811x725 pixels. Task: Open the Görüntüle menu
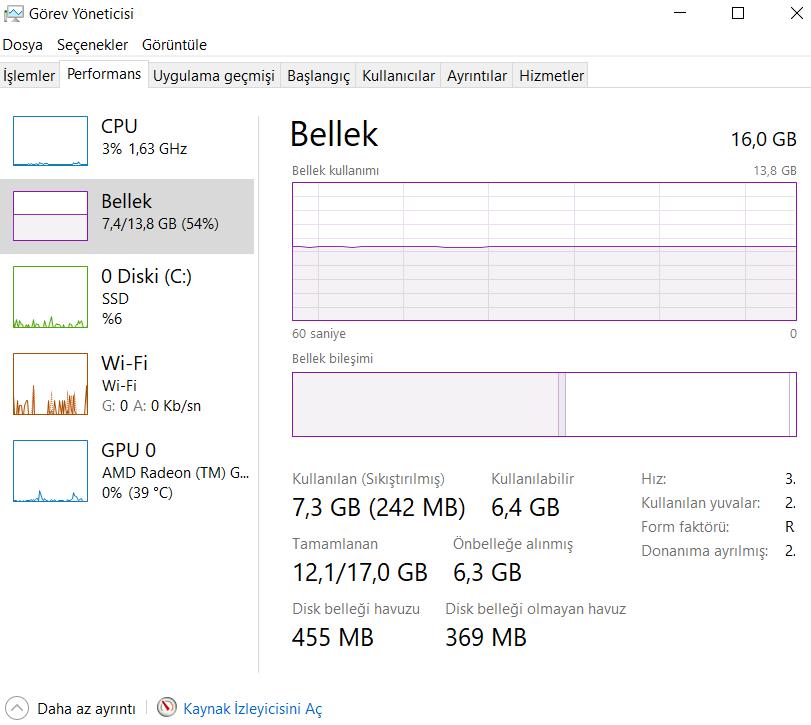click(x=174, y=45)
